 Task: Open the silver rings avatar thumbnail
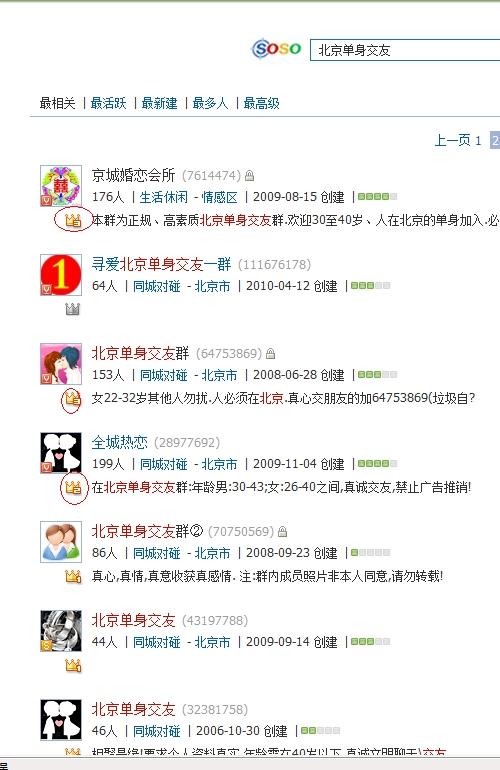point(61,631)
